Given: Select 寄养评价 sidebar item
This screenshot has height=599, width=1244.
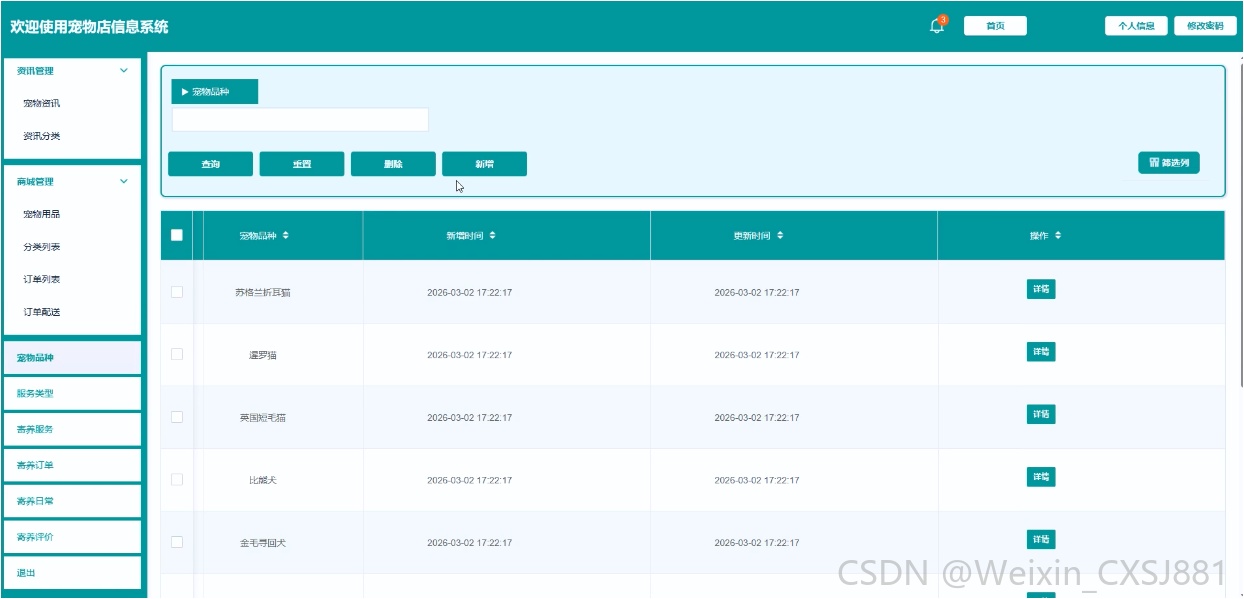Looking at the screenshot, I should [72, 537].
